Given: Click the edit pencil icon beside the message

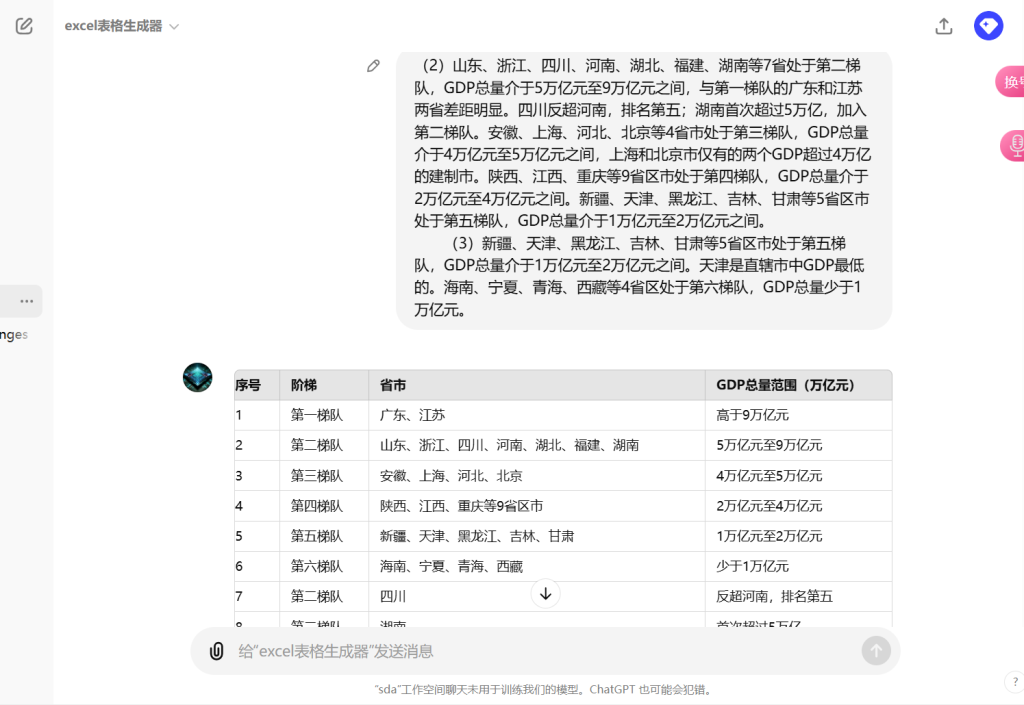Looking at the screenshot, I should (x=373, y=65).
